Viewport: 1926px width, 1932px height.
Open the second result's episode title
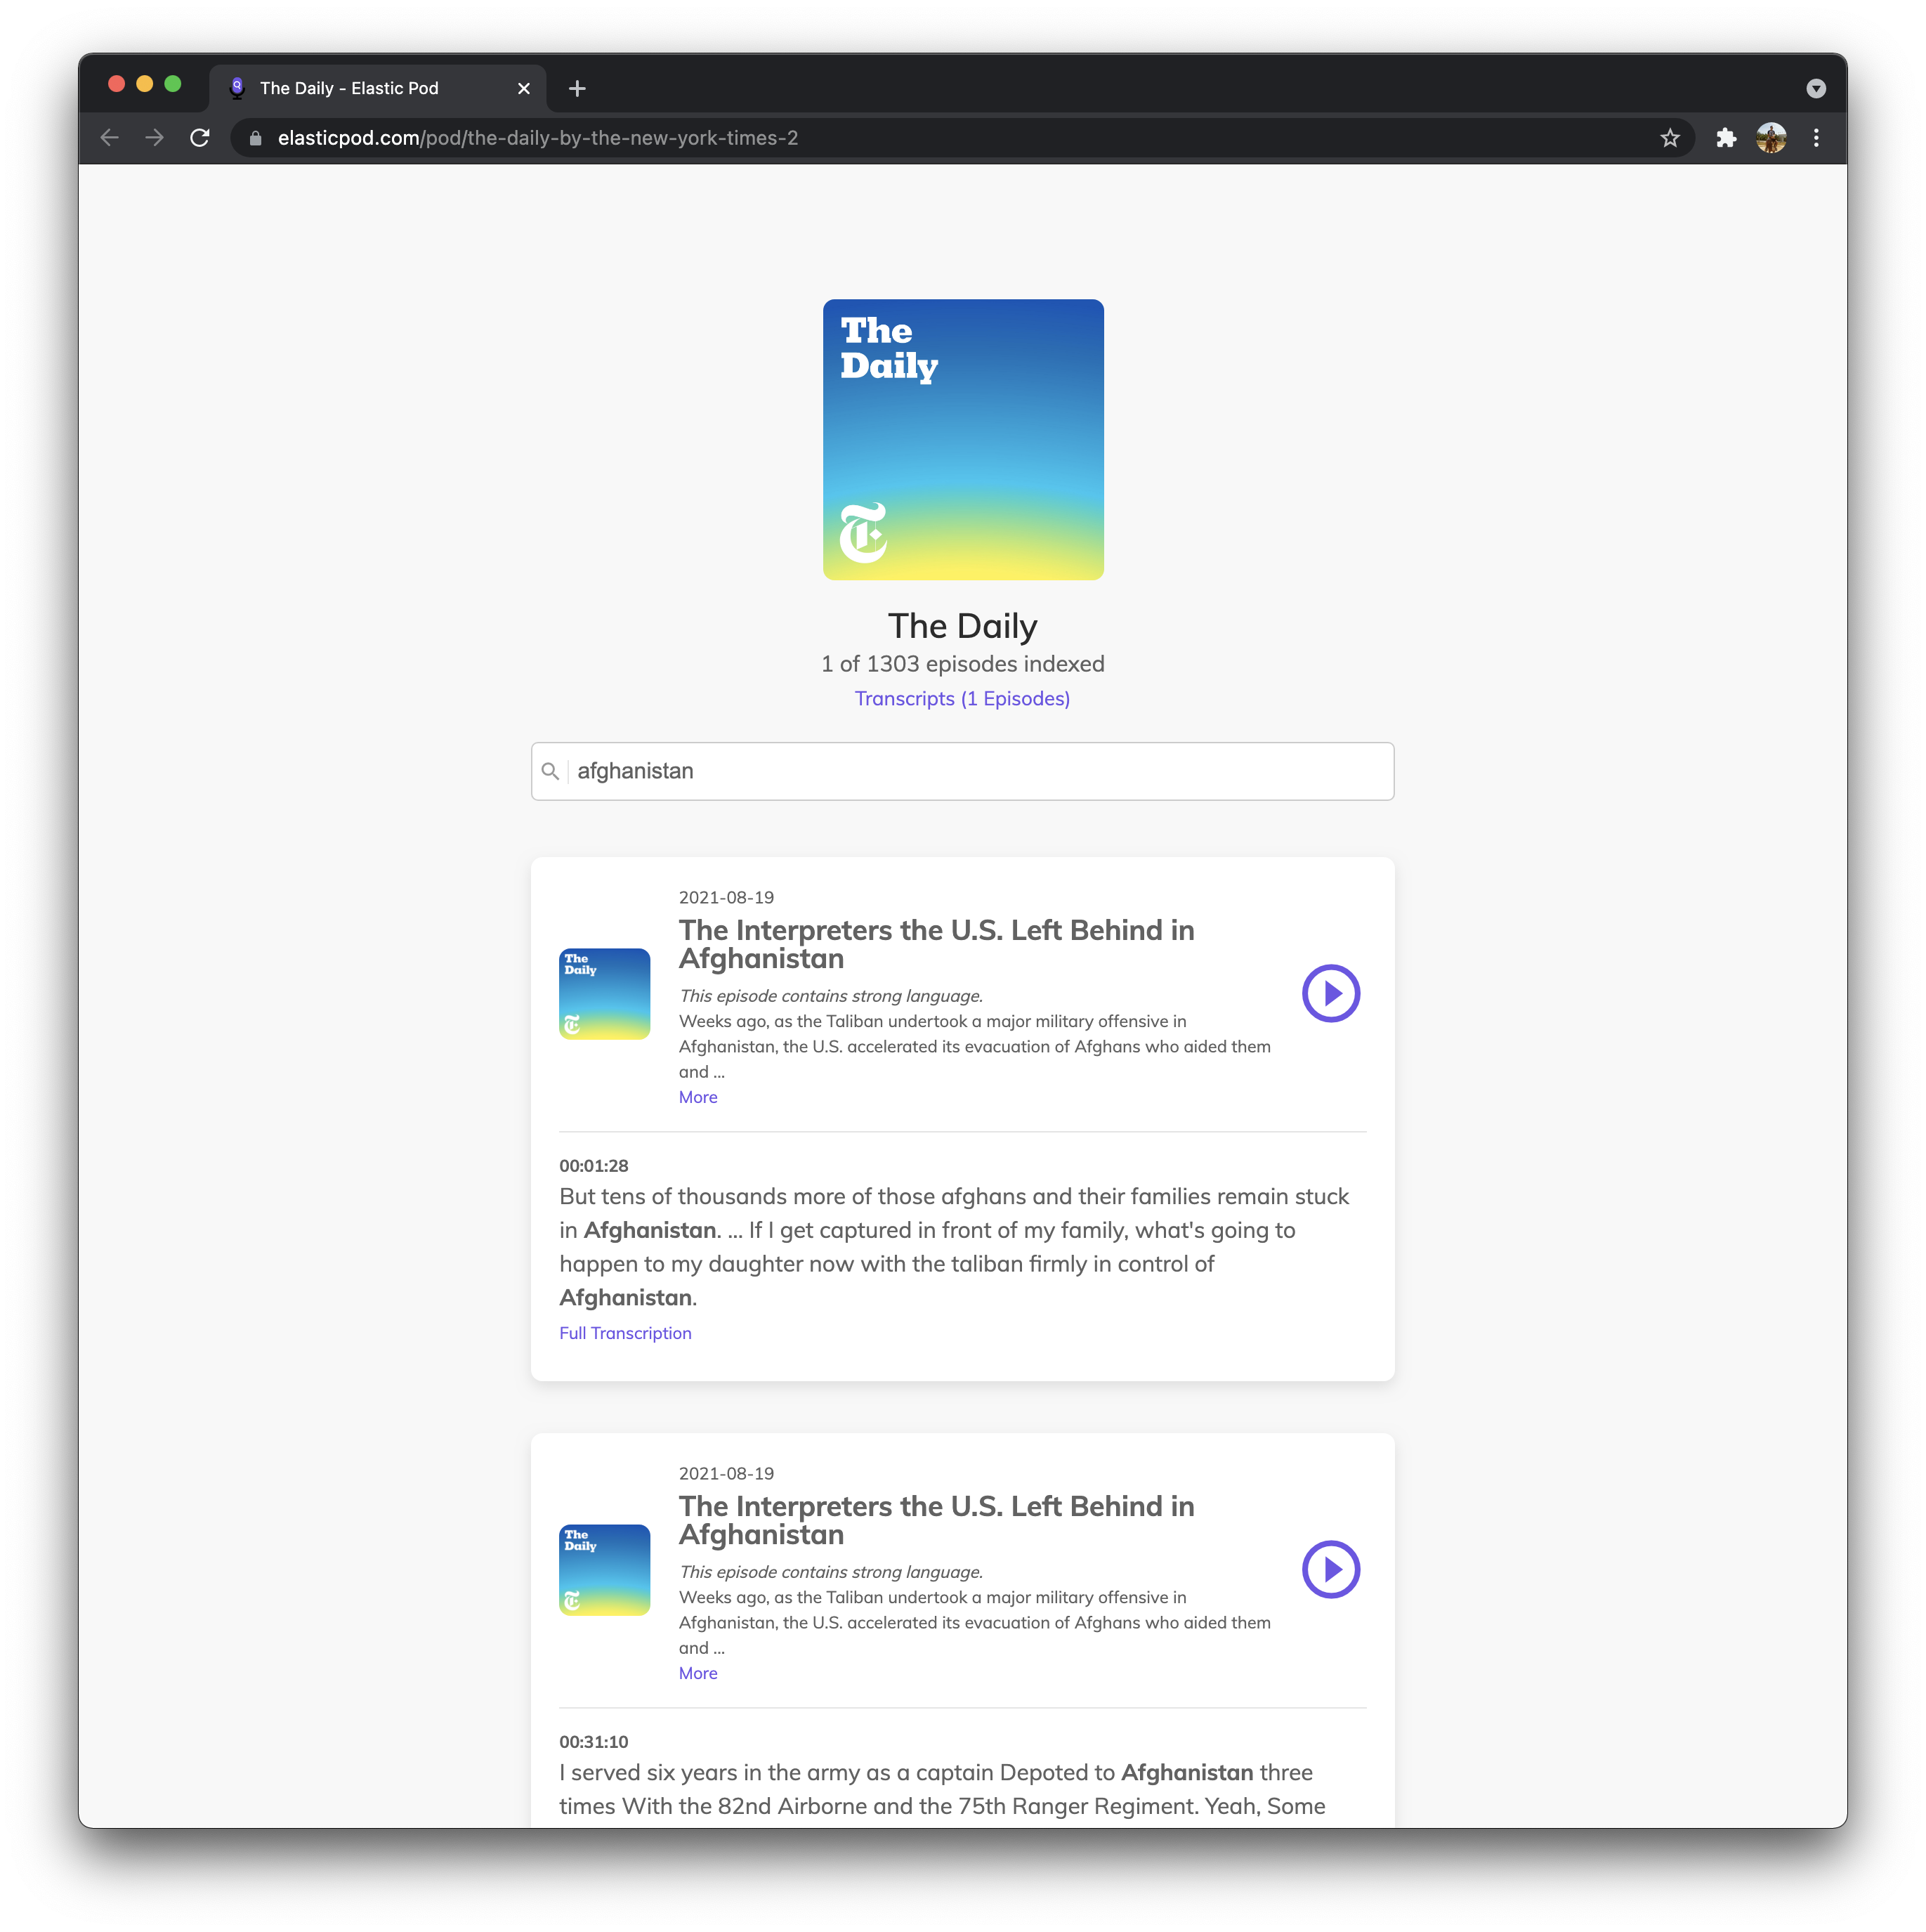tap(936, 1520)
